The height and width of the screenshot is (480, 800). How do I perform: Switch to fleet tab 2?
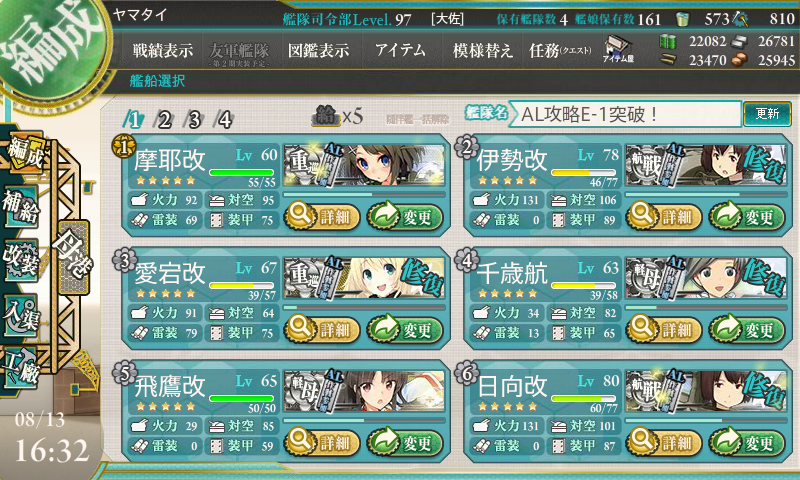tap(164, 120)
